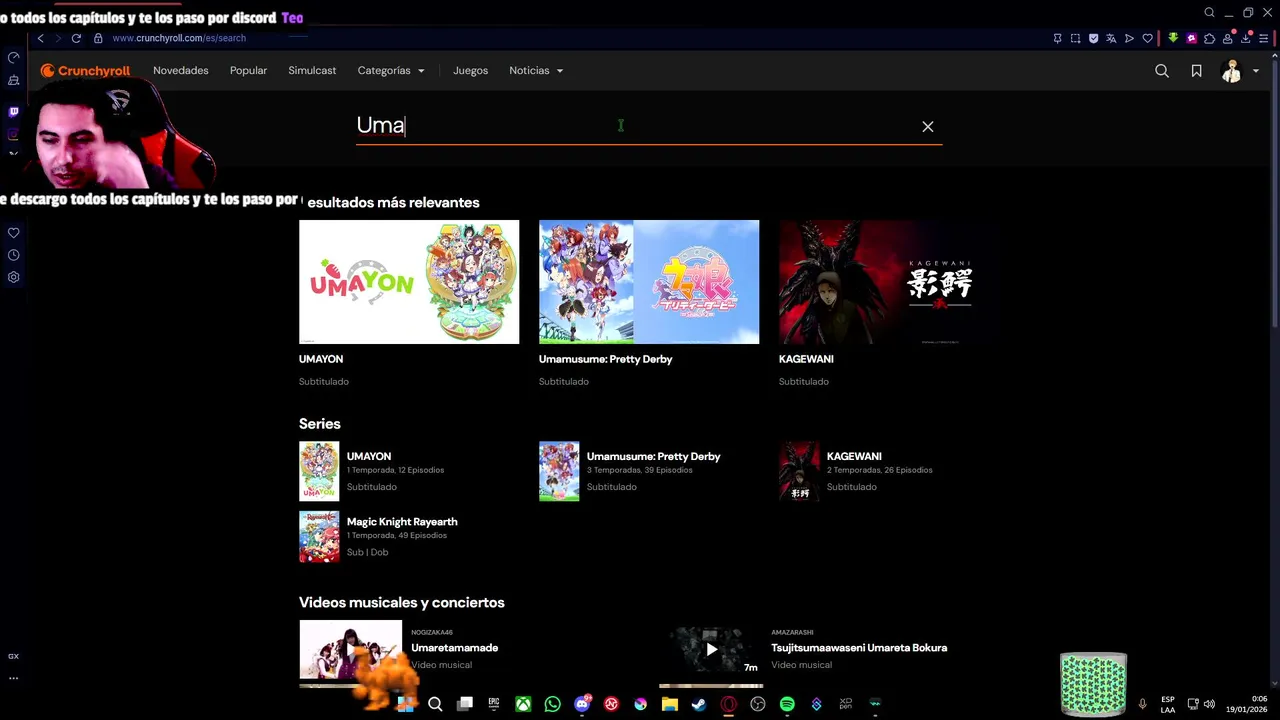This screenshot has height=720, width=1280.
Task: Open the Novedades menu item
Action: coord(181,71)
